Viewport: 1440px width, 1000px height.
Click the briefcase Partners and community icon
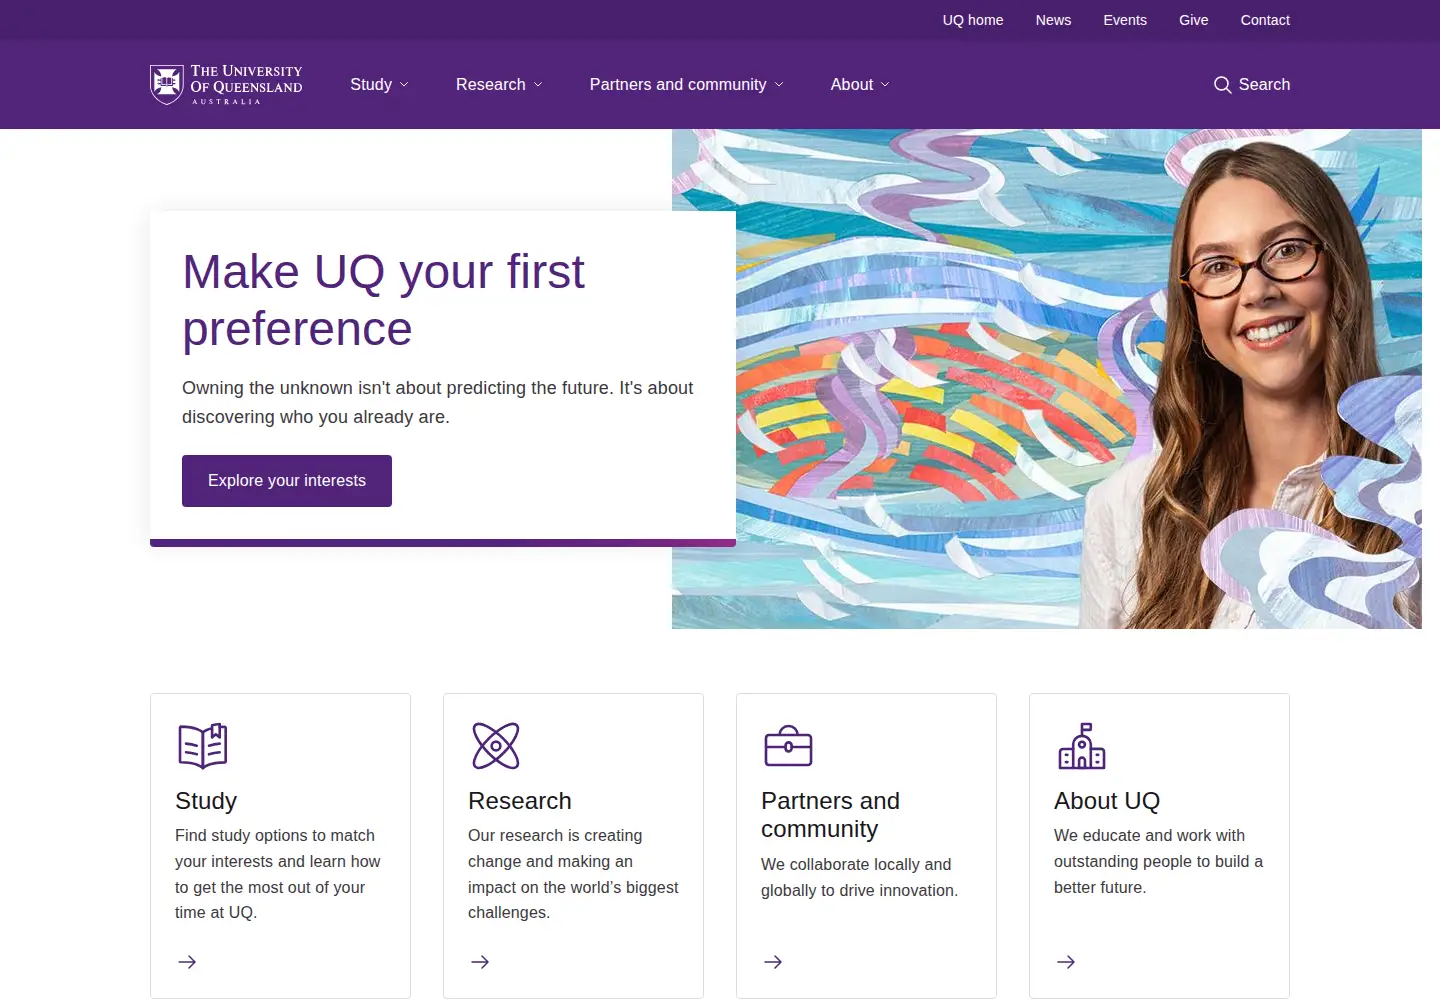[788, 746]
